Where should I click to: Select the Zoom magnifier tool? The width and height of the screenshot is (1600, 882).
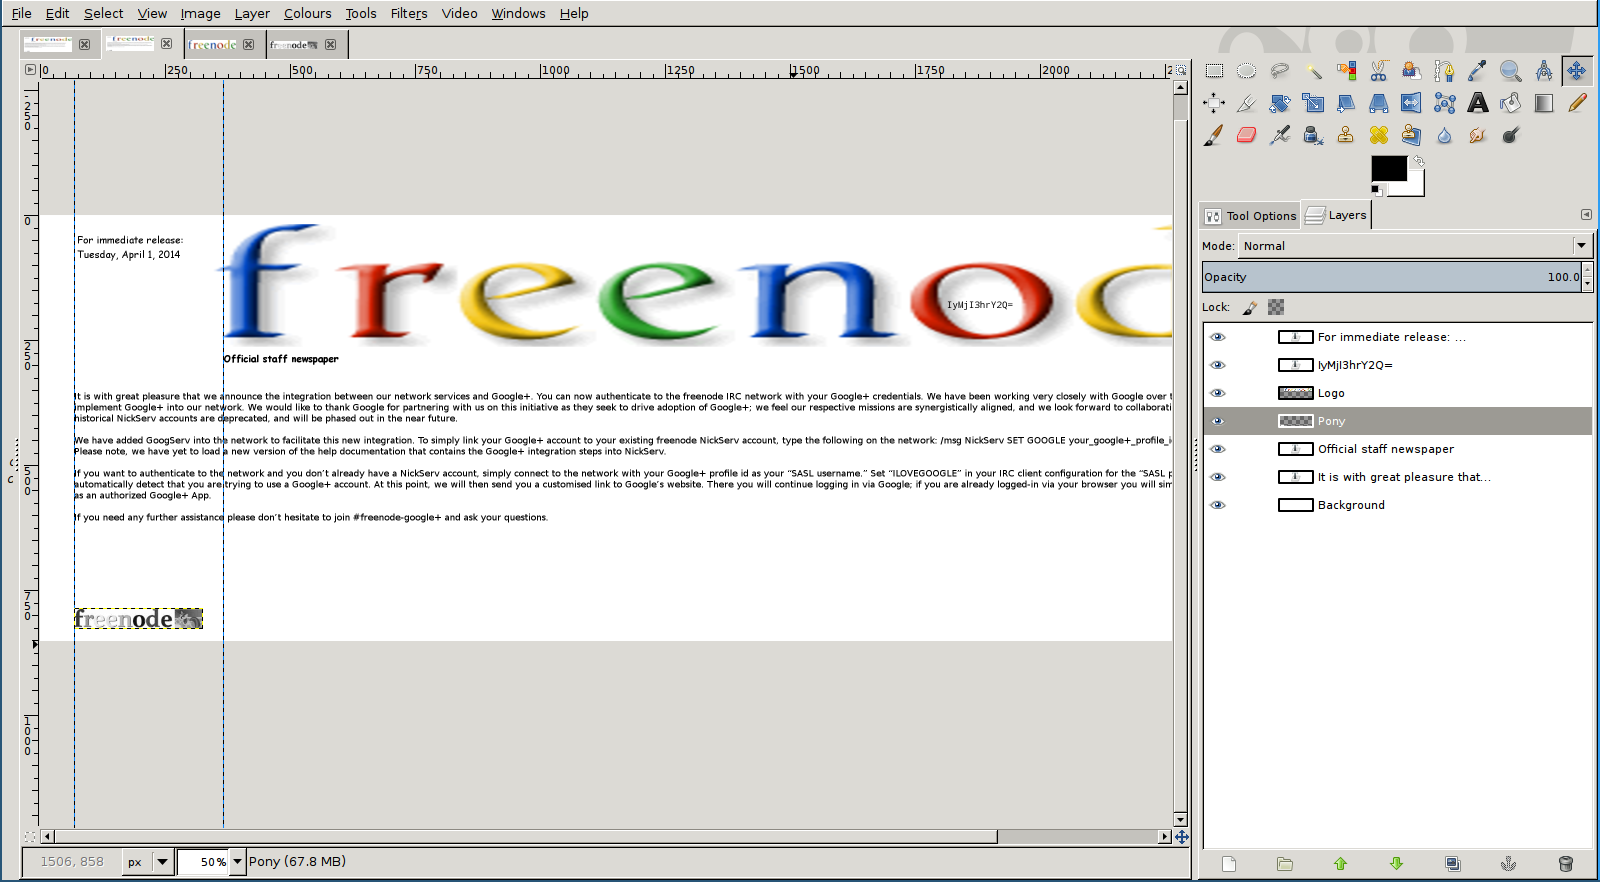pyautogui.click(x=1511, y=71)
